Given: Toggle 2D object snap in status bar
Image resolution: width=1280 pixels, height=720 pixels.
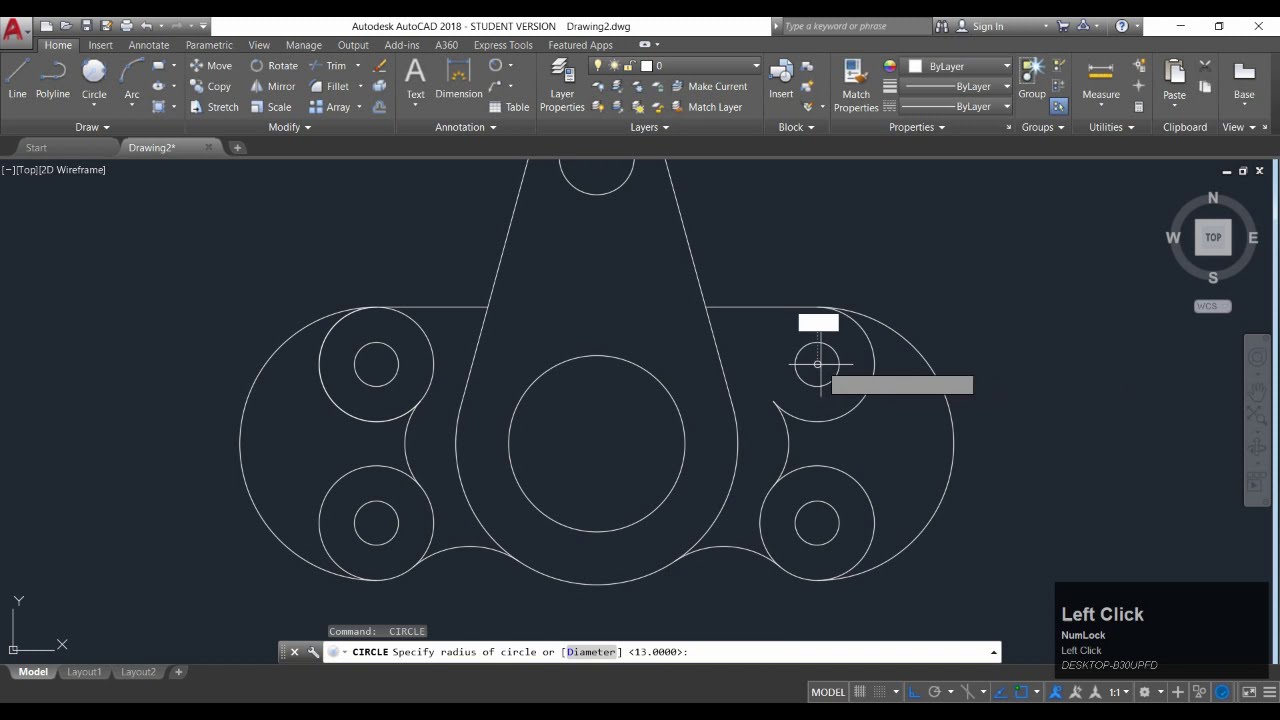Looking at the screenshot, I should 1021,692.
